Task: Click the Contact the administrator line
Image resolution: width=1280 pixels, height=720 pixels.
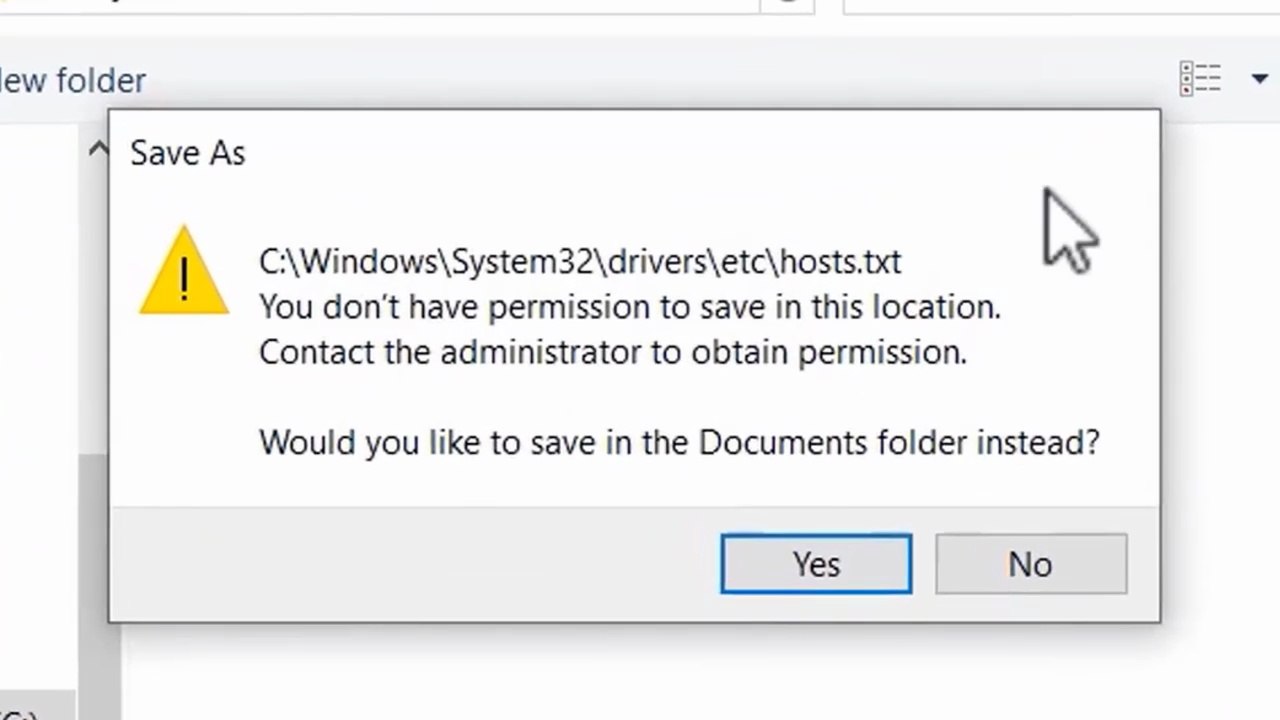Action: (x=613, y=352)
